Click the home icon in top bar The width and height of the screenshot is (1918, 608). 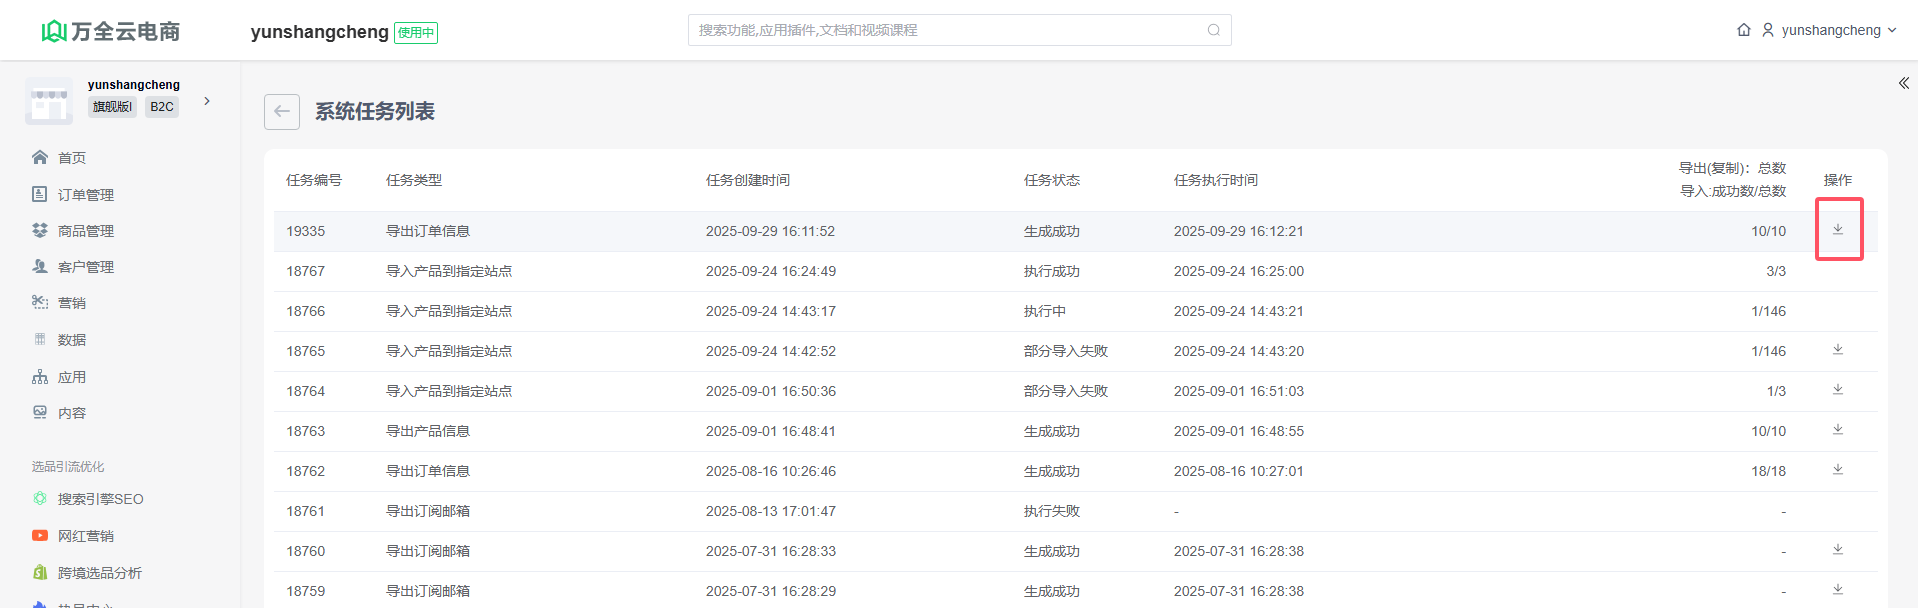click(1743, 30)
